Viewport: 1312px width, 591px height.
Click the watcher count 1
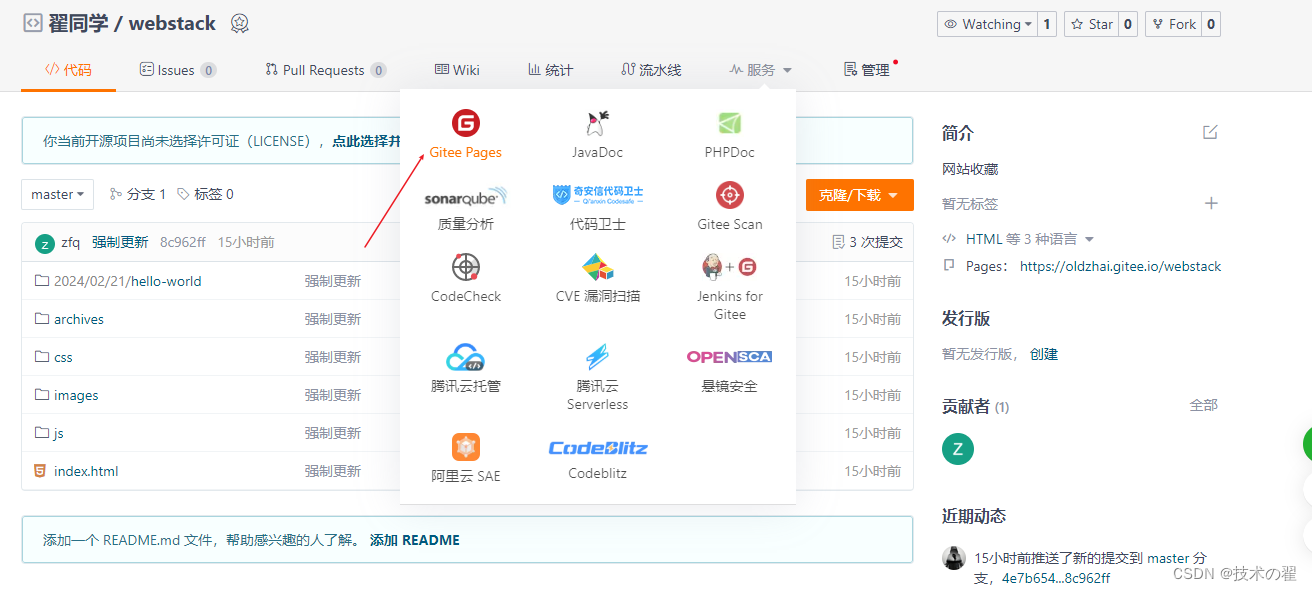(x=1047, y=24)
